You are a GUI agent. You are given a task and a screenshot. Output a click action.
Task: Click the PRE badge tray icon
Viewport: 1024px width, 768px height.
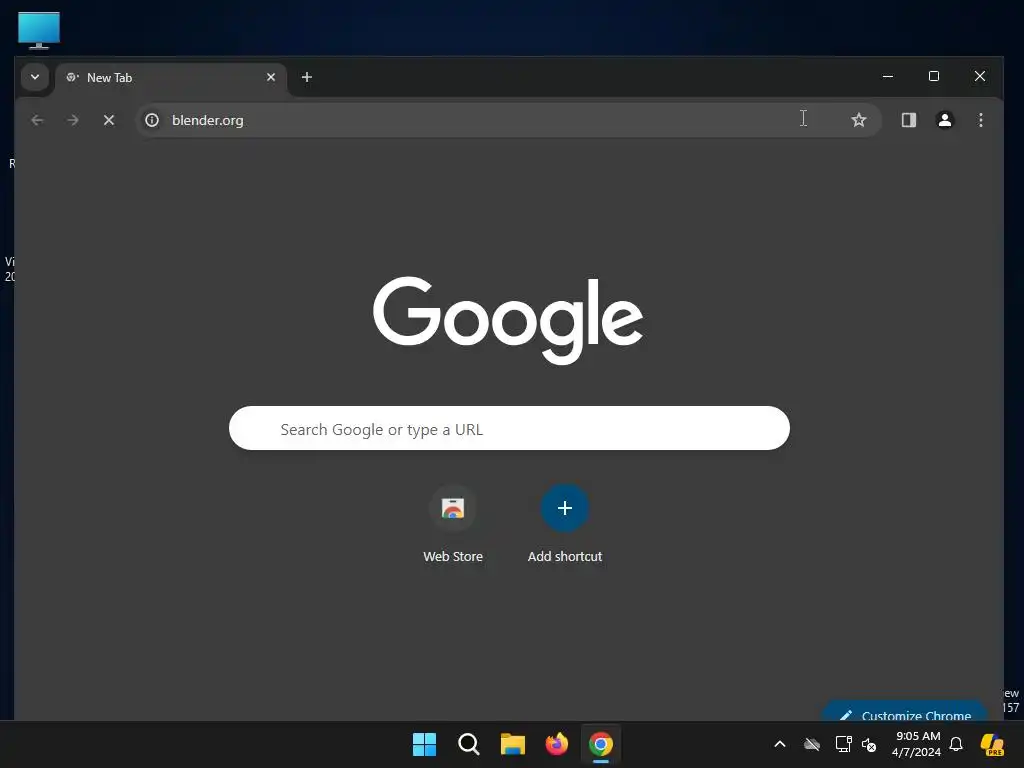tap(992, 744)
